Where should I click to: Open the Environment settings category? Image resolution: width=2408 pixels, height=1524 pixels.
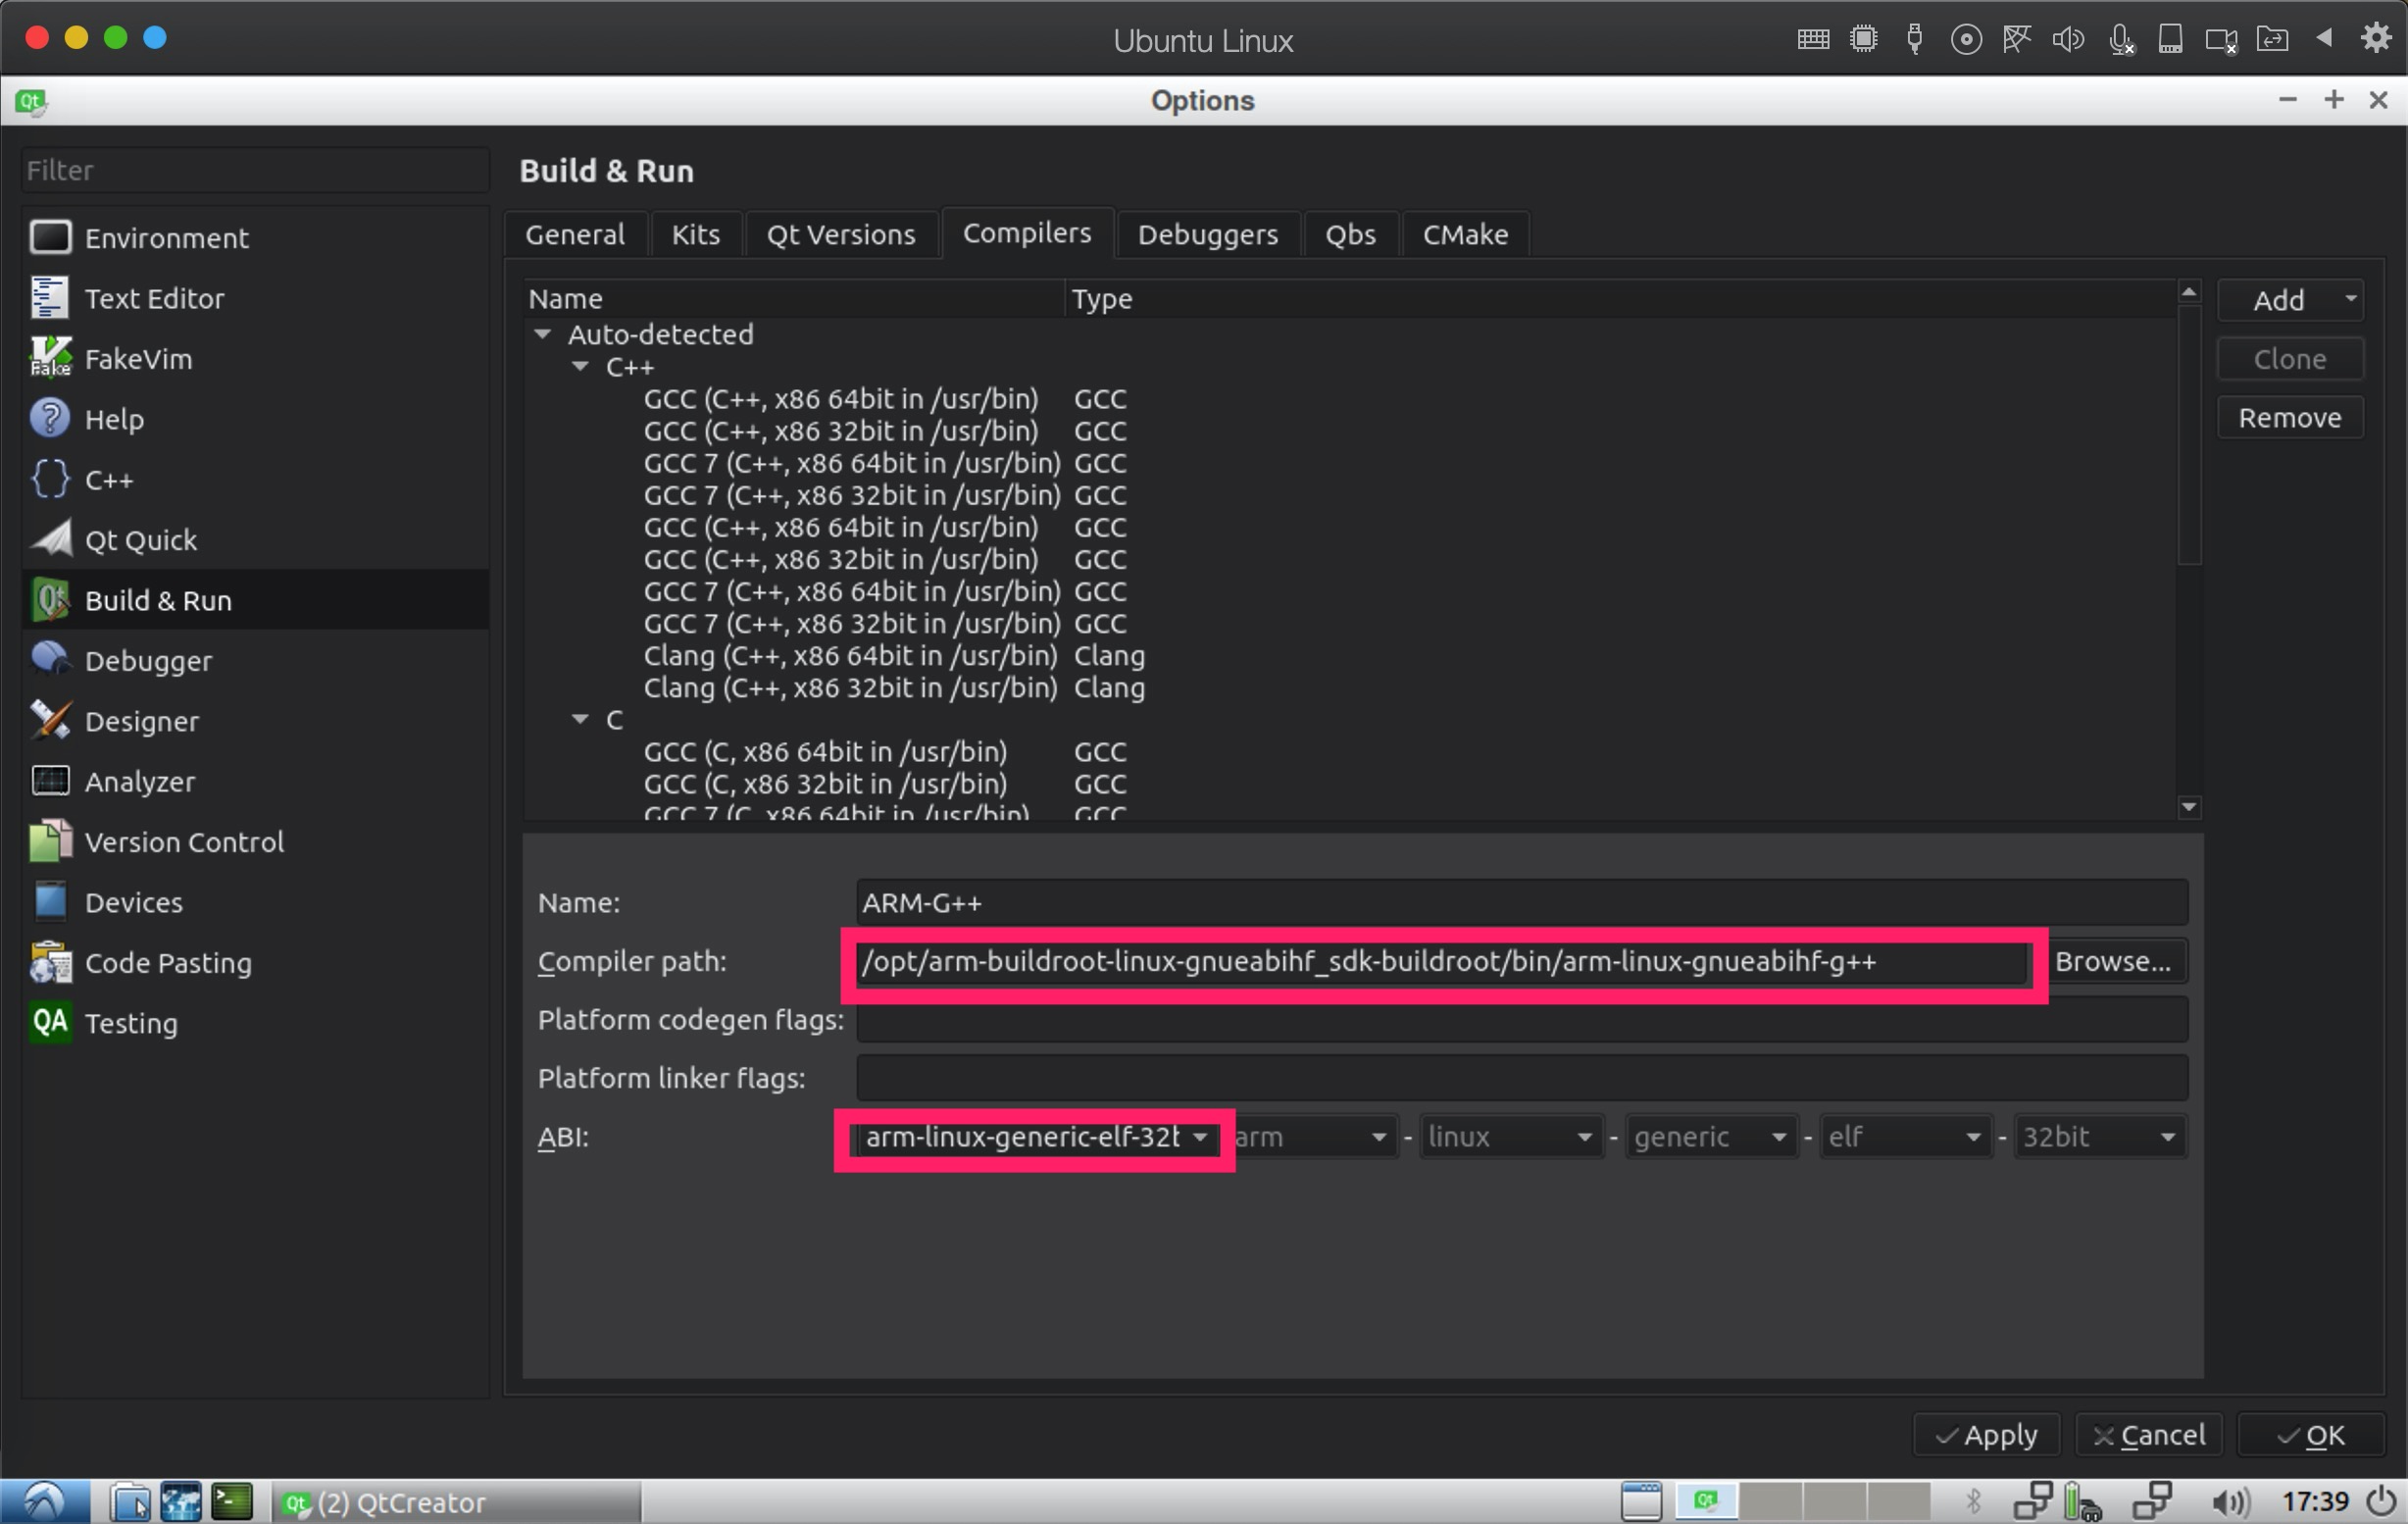[x=255, y=238]
